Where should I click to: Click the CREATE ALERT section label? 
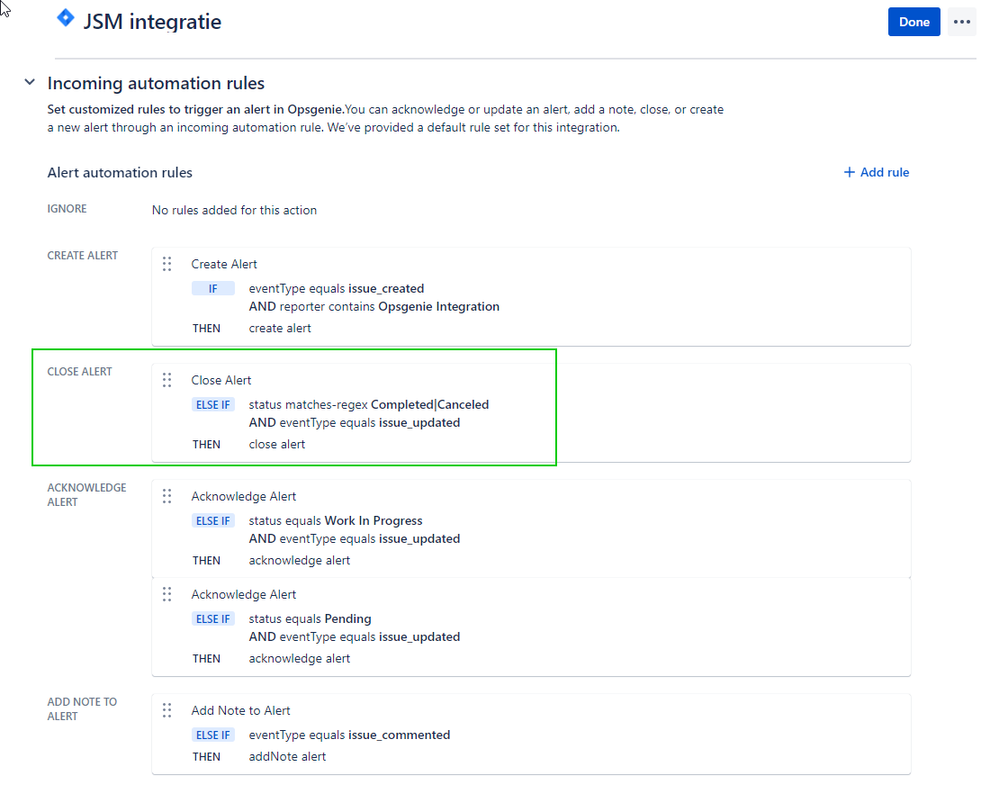[83, 255]
